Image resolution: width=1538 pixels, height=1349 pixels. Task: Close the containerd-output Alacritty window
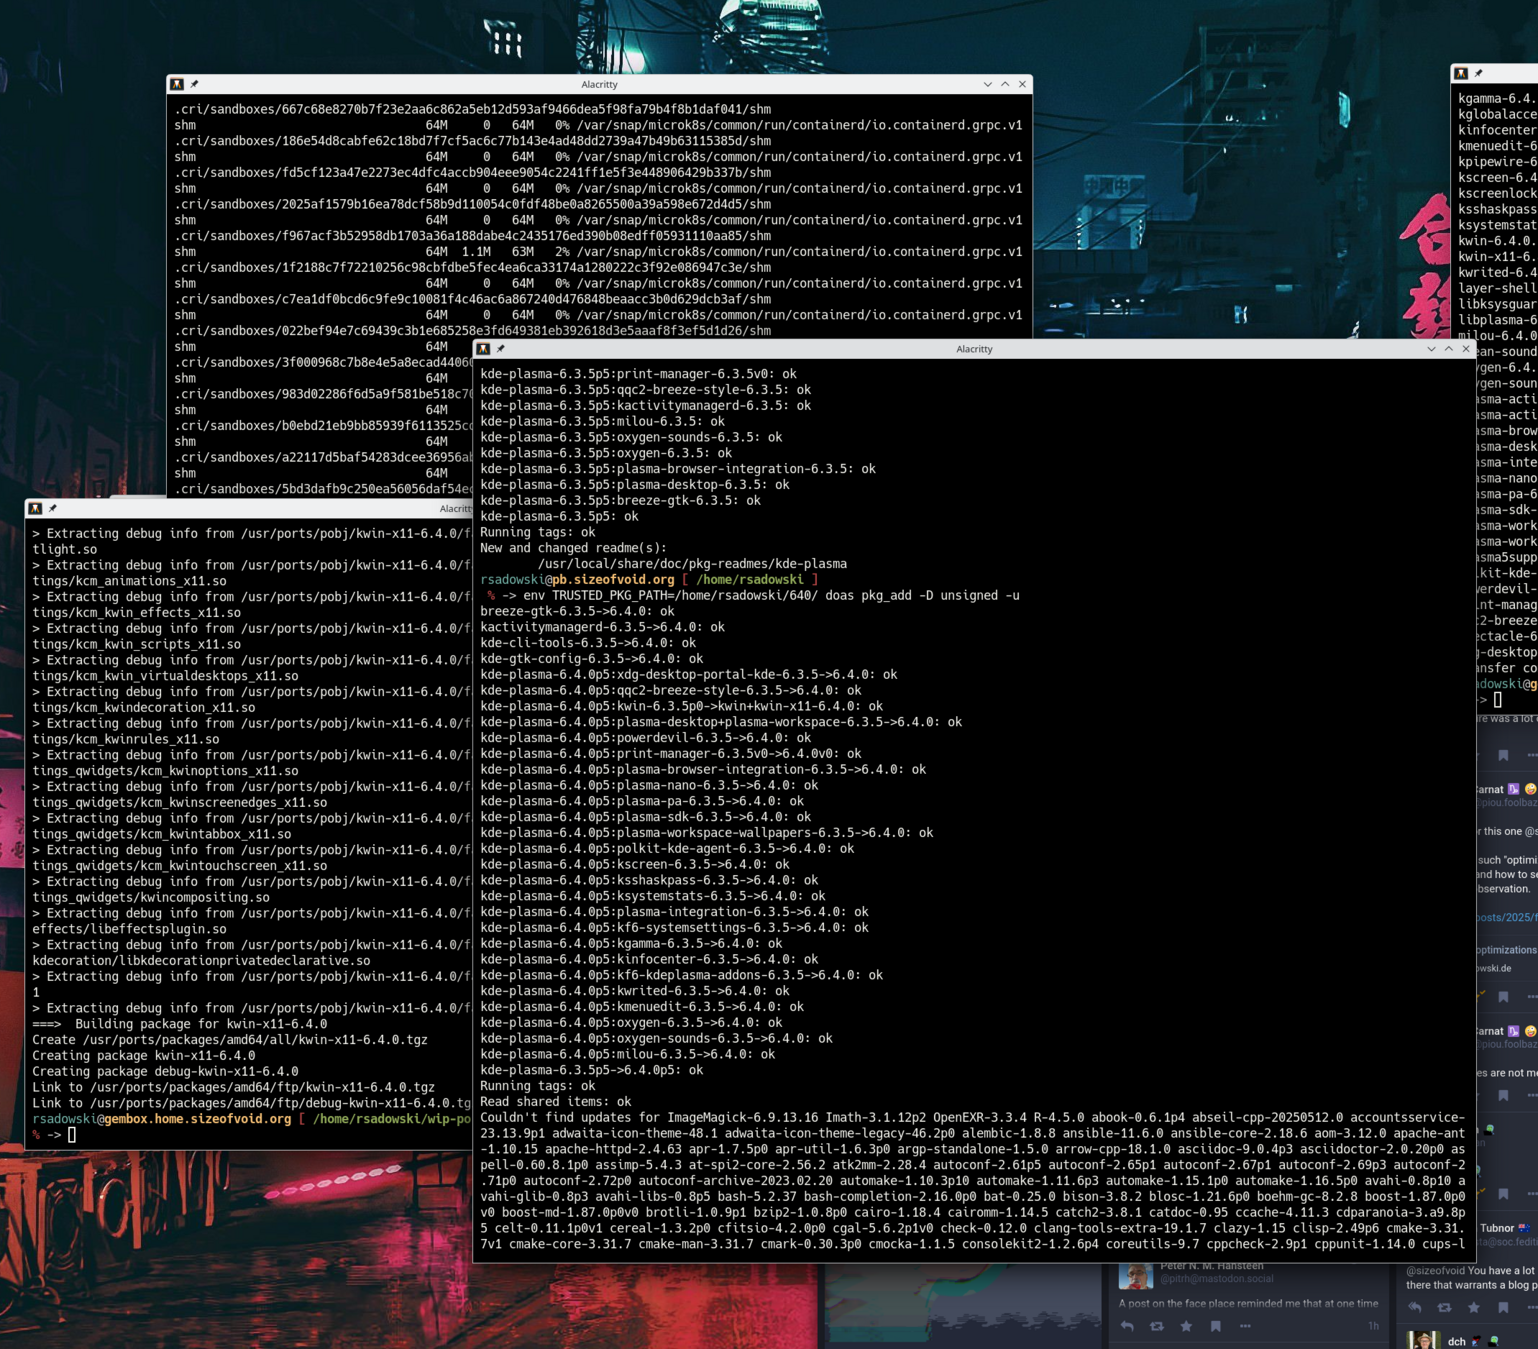pos(1022,85)
